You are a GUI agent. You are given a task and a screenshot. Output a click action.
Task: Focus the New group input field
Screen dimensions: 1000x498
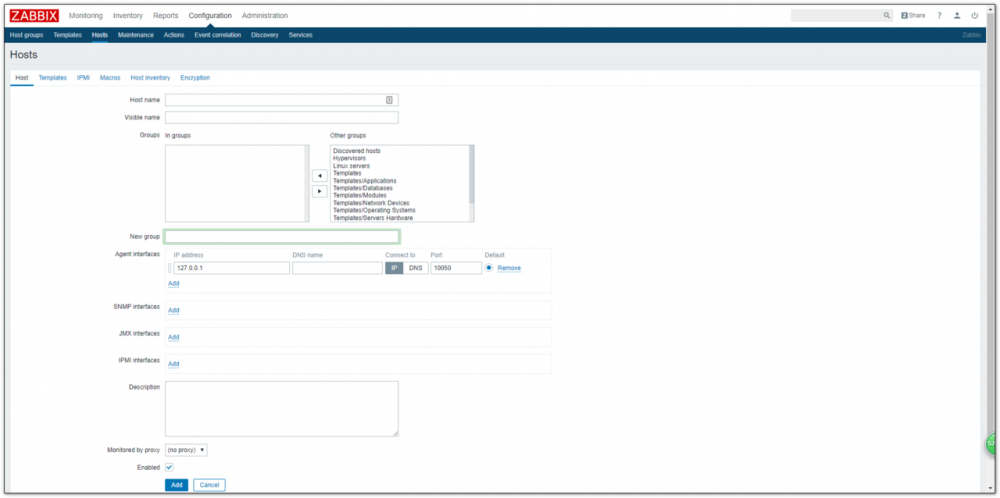point(282,237)
